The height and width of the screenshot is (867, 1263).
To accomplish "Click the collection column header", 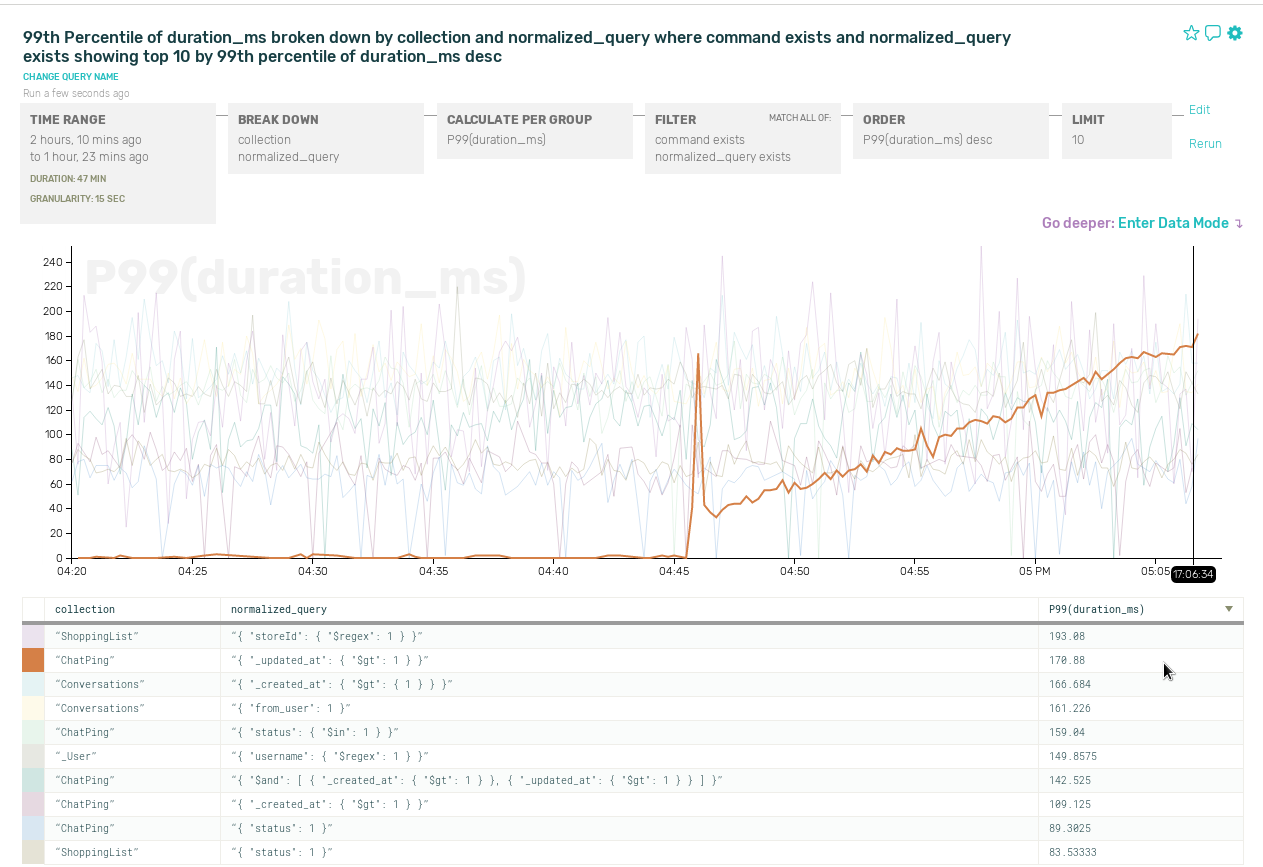I will click(85, 609).
